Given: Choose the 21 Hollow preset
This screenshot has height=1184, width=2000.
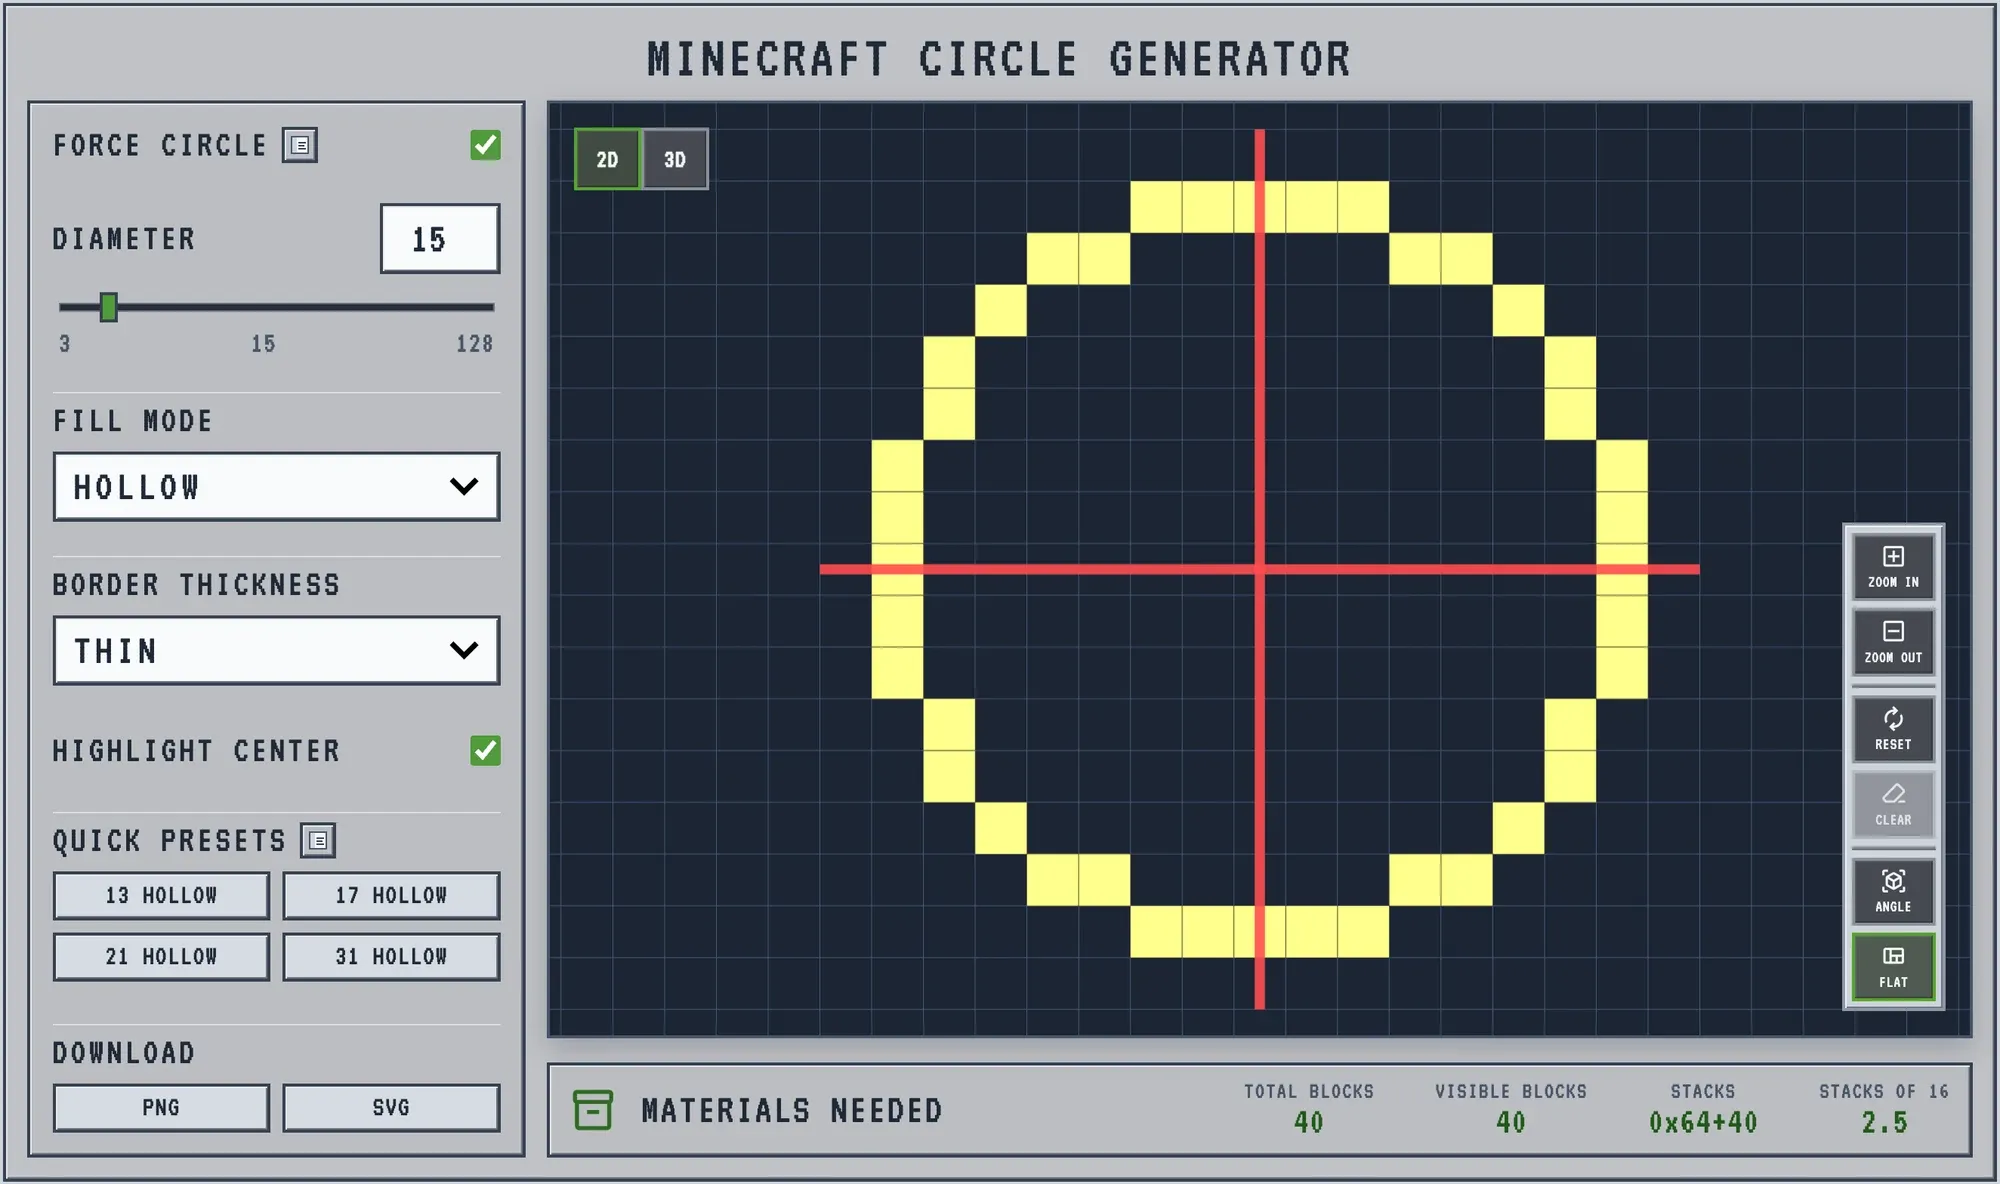Looking at the screenshot, I should click(x=161, y=957).
